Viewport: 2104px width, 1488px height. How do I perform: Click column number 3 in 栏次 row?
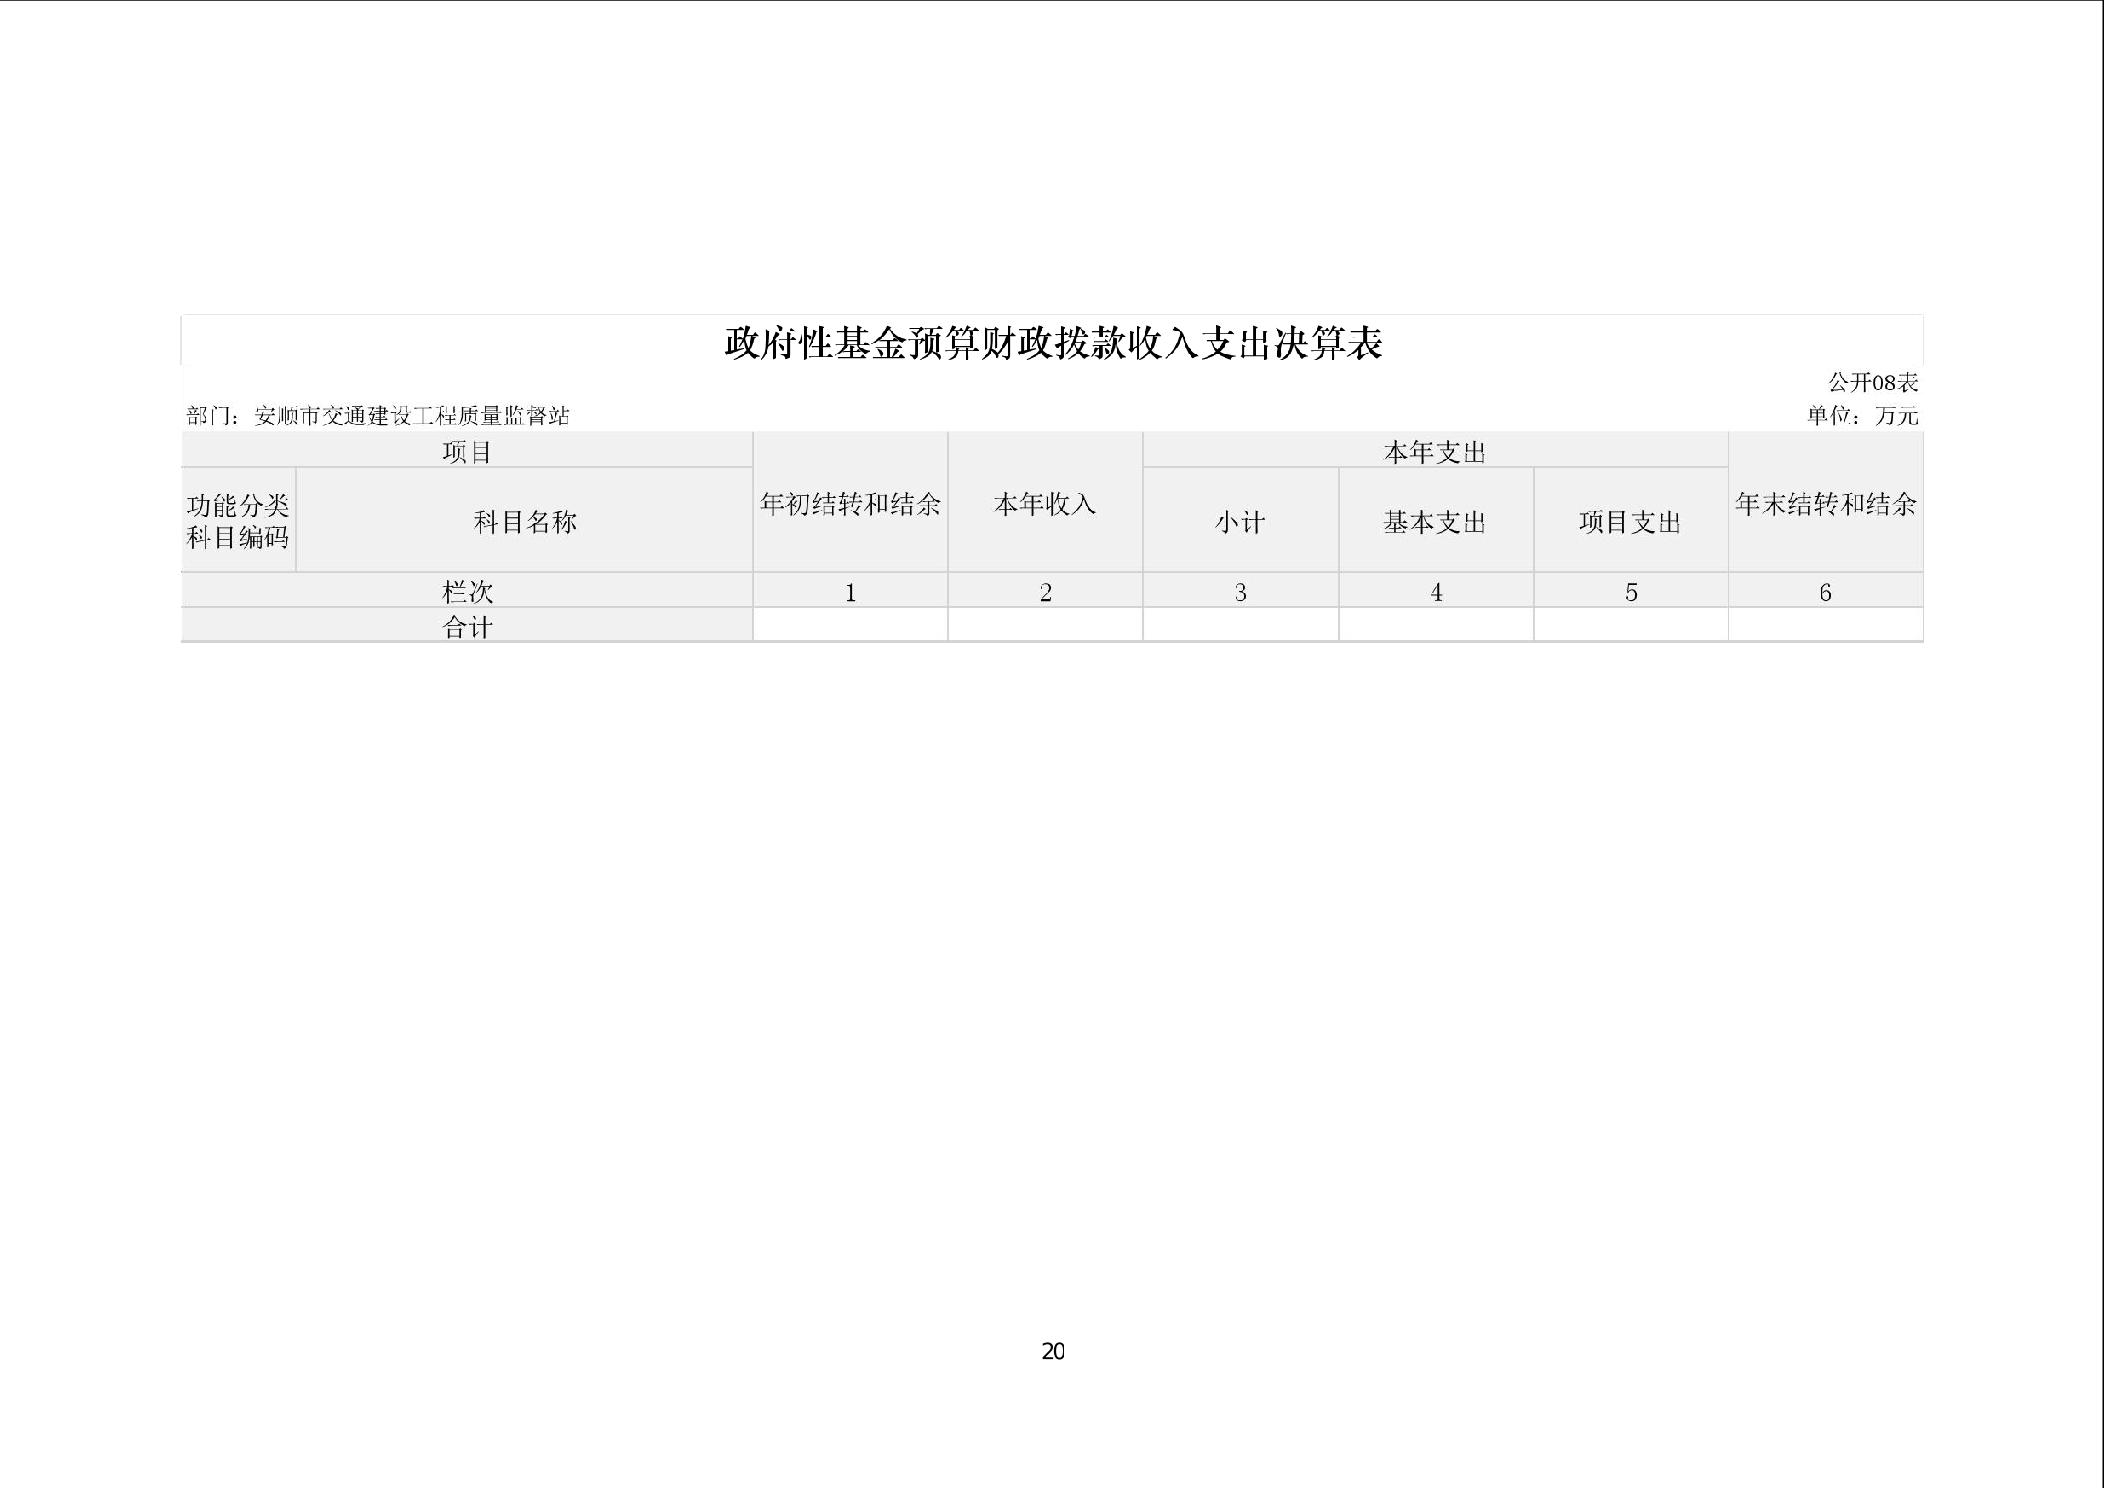point(1240,592)
